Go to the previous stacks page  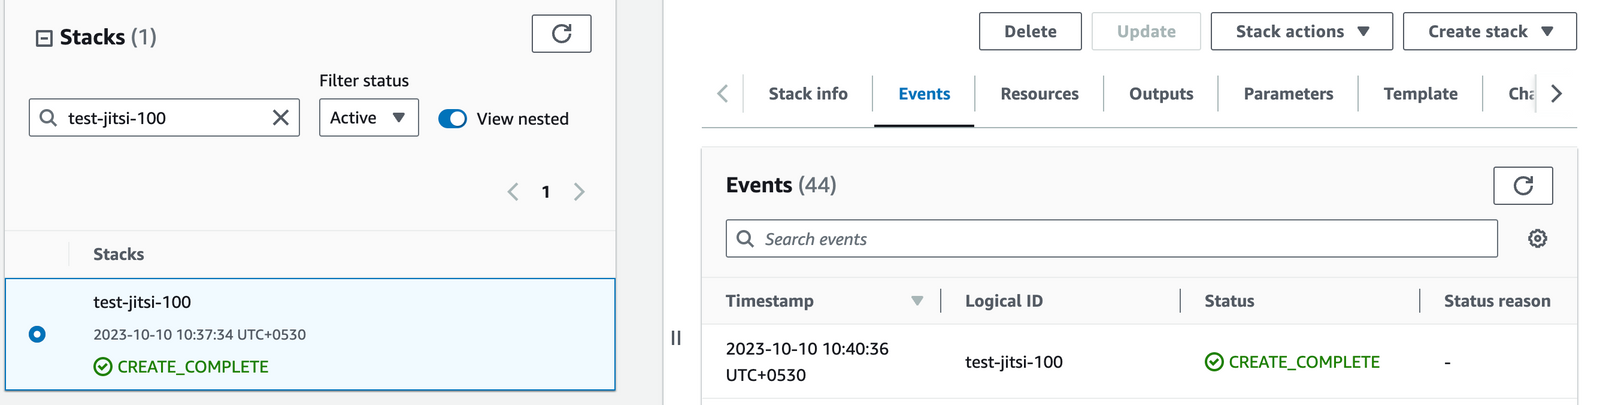click(x=513, y=192)
